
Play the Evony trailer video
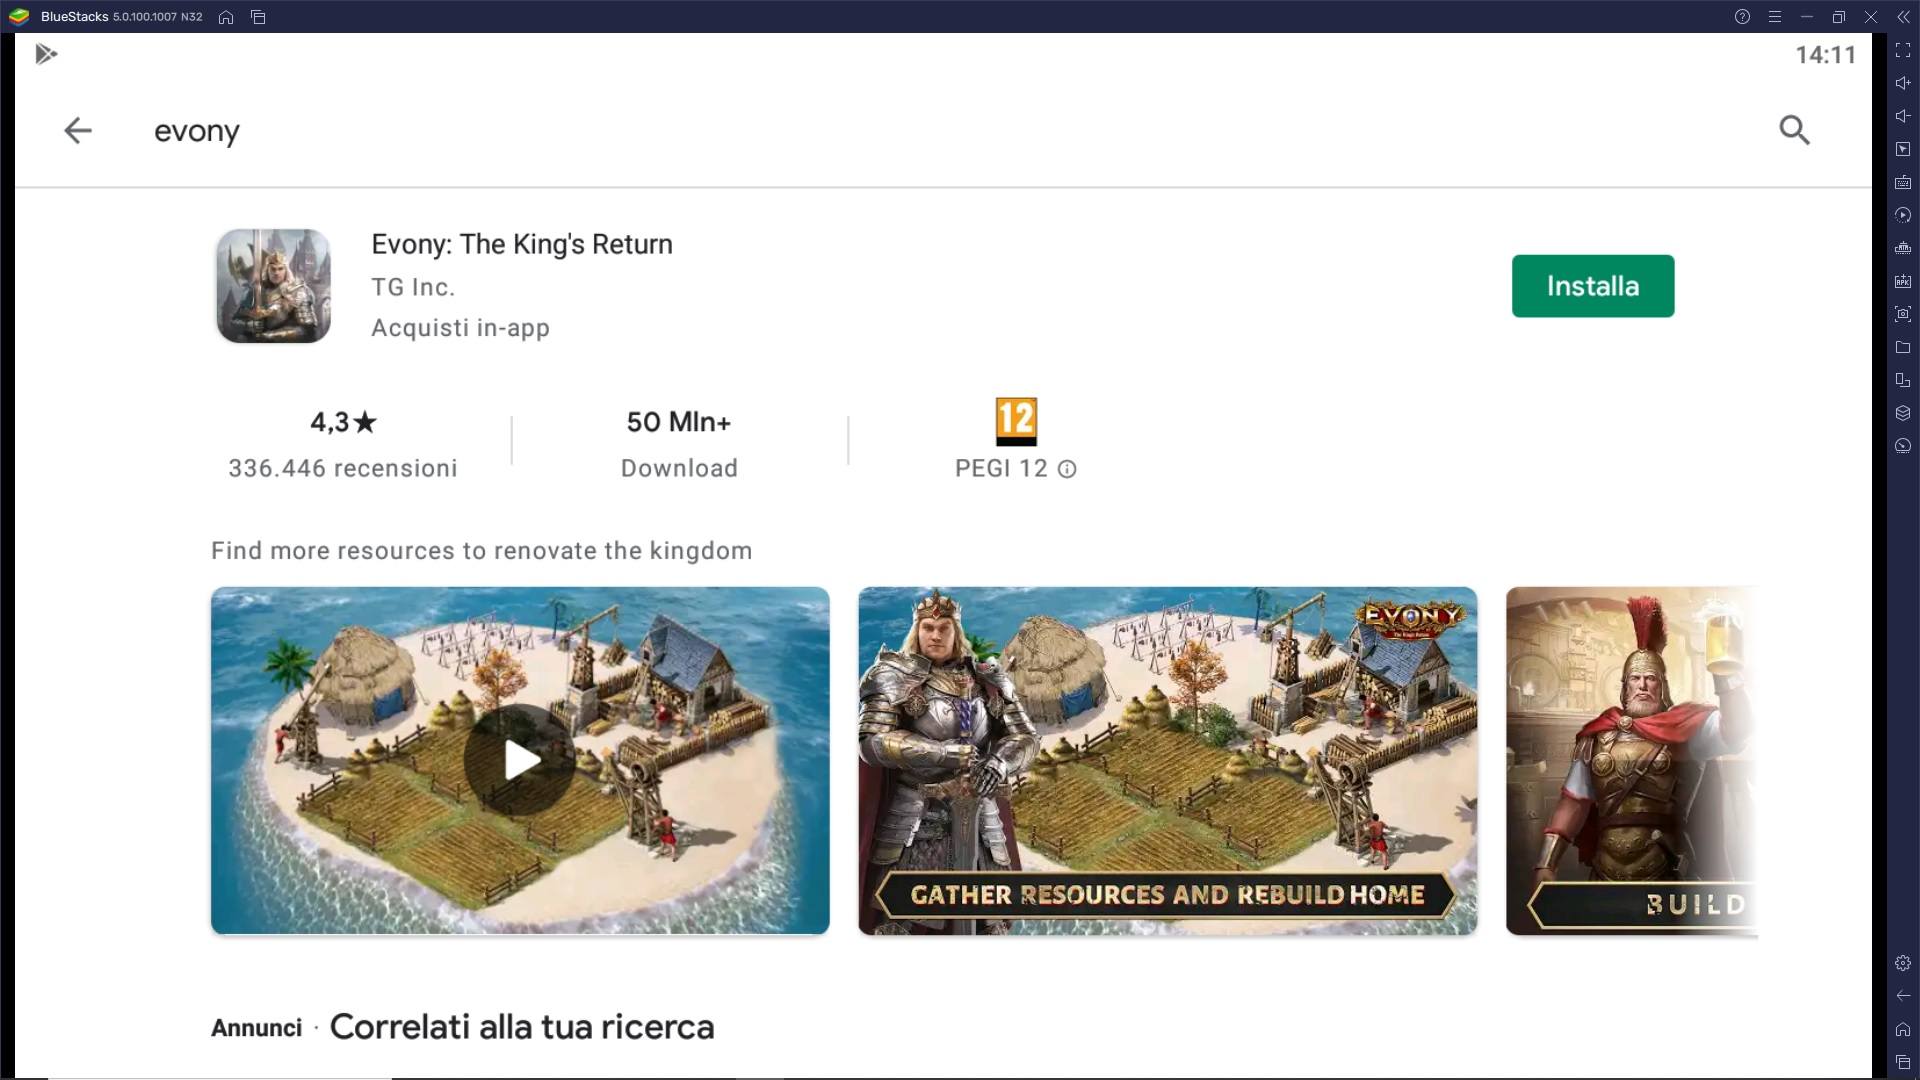tap(520, 760)
